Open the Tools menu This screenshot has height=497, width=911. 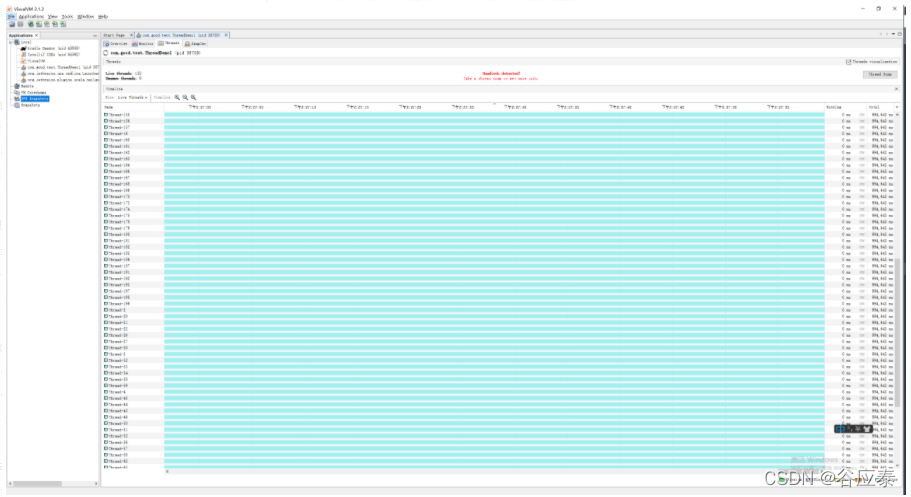click(67, 17)
